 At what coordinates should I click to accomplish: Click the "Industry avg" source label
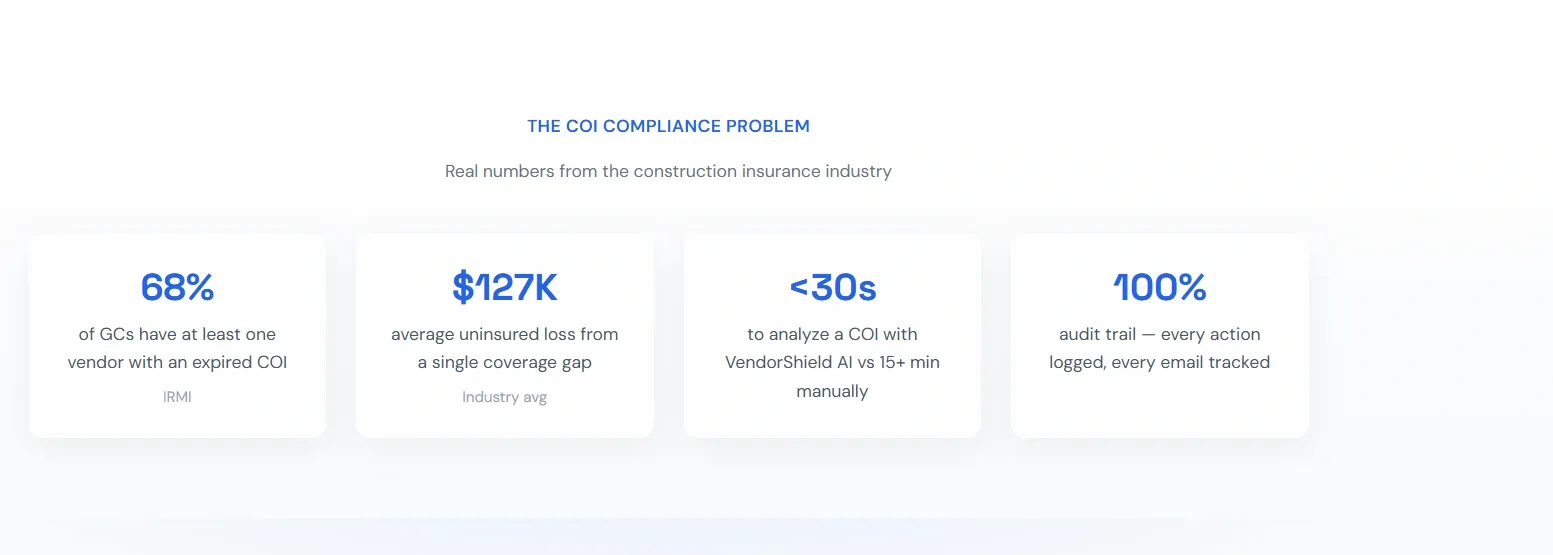click(x=504, y=397)
